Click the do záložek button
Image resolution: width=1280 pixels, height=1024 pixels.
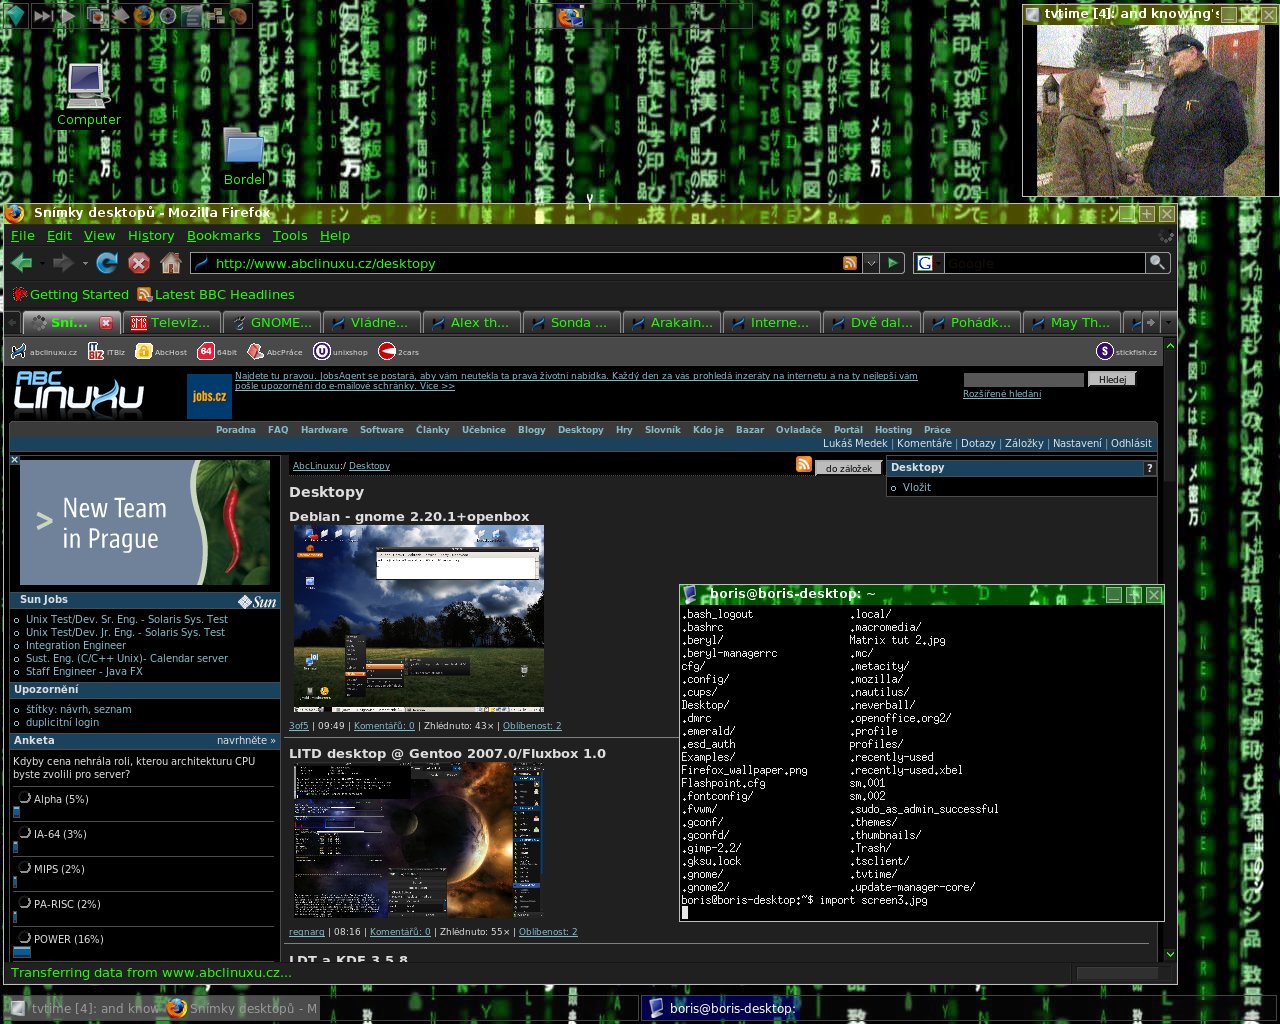(848, 468)
